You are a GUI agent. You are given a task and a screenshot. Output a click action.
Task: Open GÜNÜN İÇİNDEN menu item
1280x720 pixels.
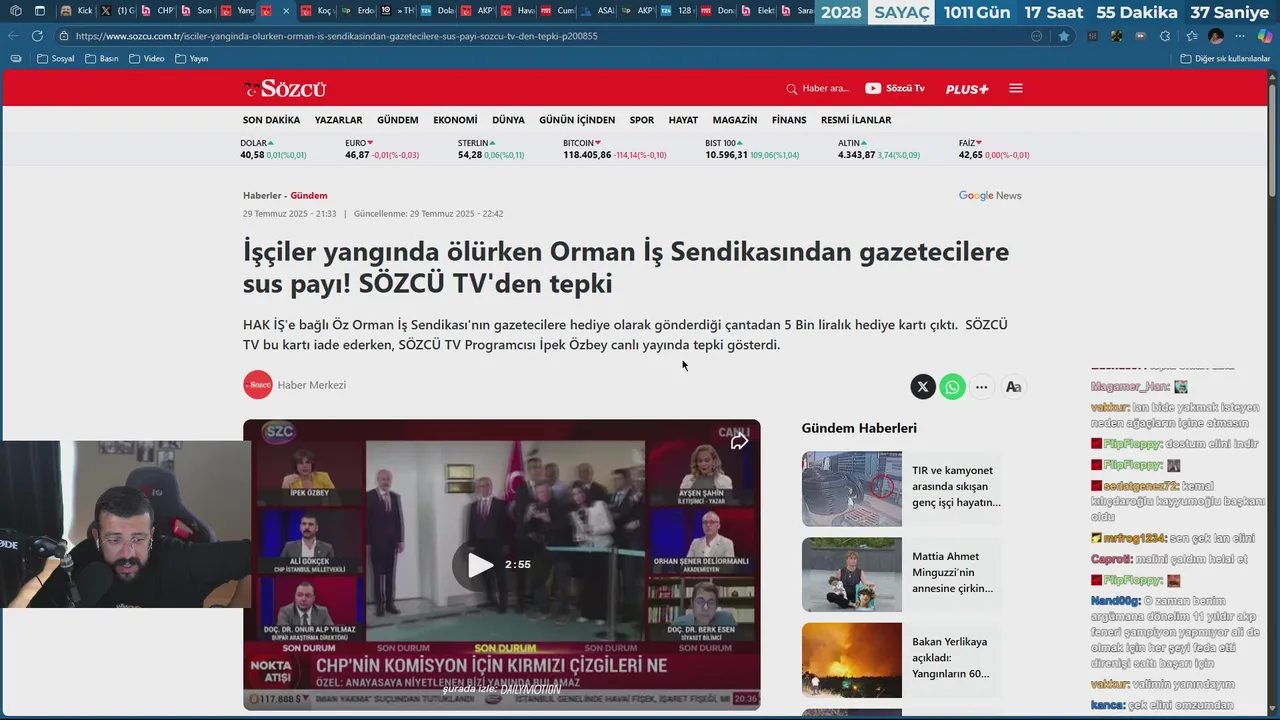coord(577,120)
